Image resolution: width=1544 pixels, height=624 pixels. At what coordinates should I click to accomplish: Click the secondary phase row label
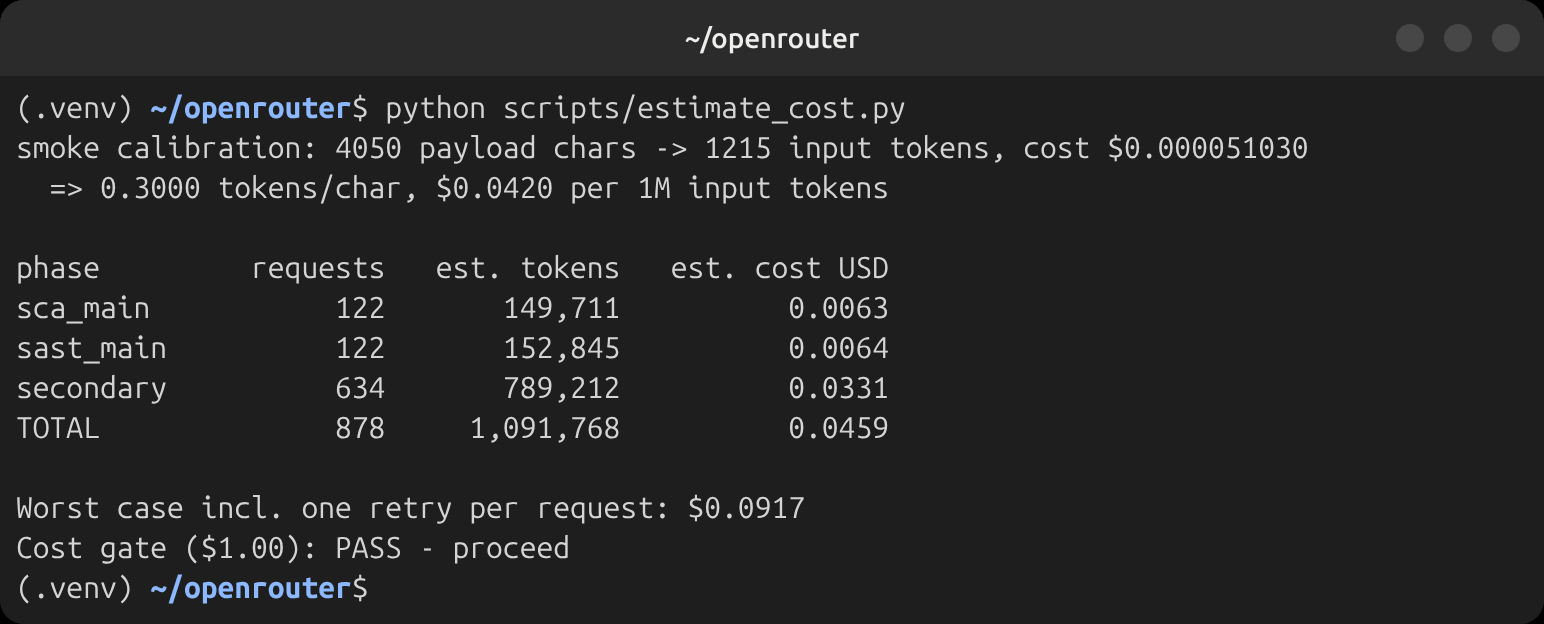click(x=92, y=388)
